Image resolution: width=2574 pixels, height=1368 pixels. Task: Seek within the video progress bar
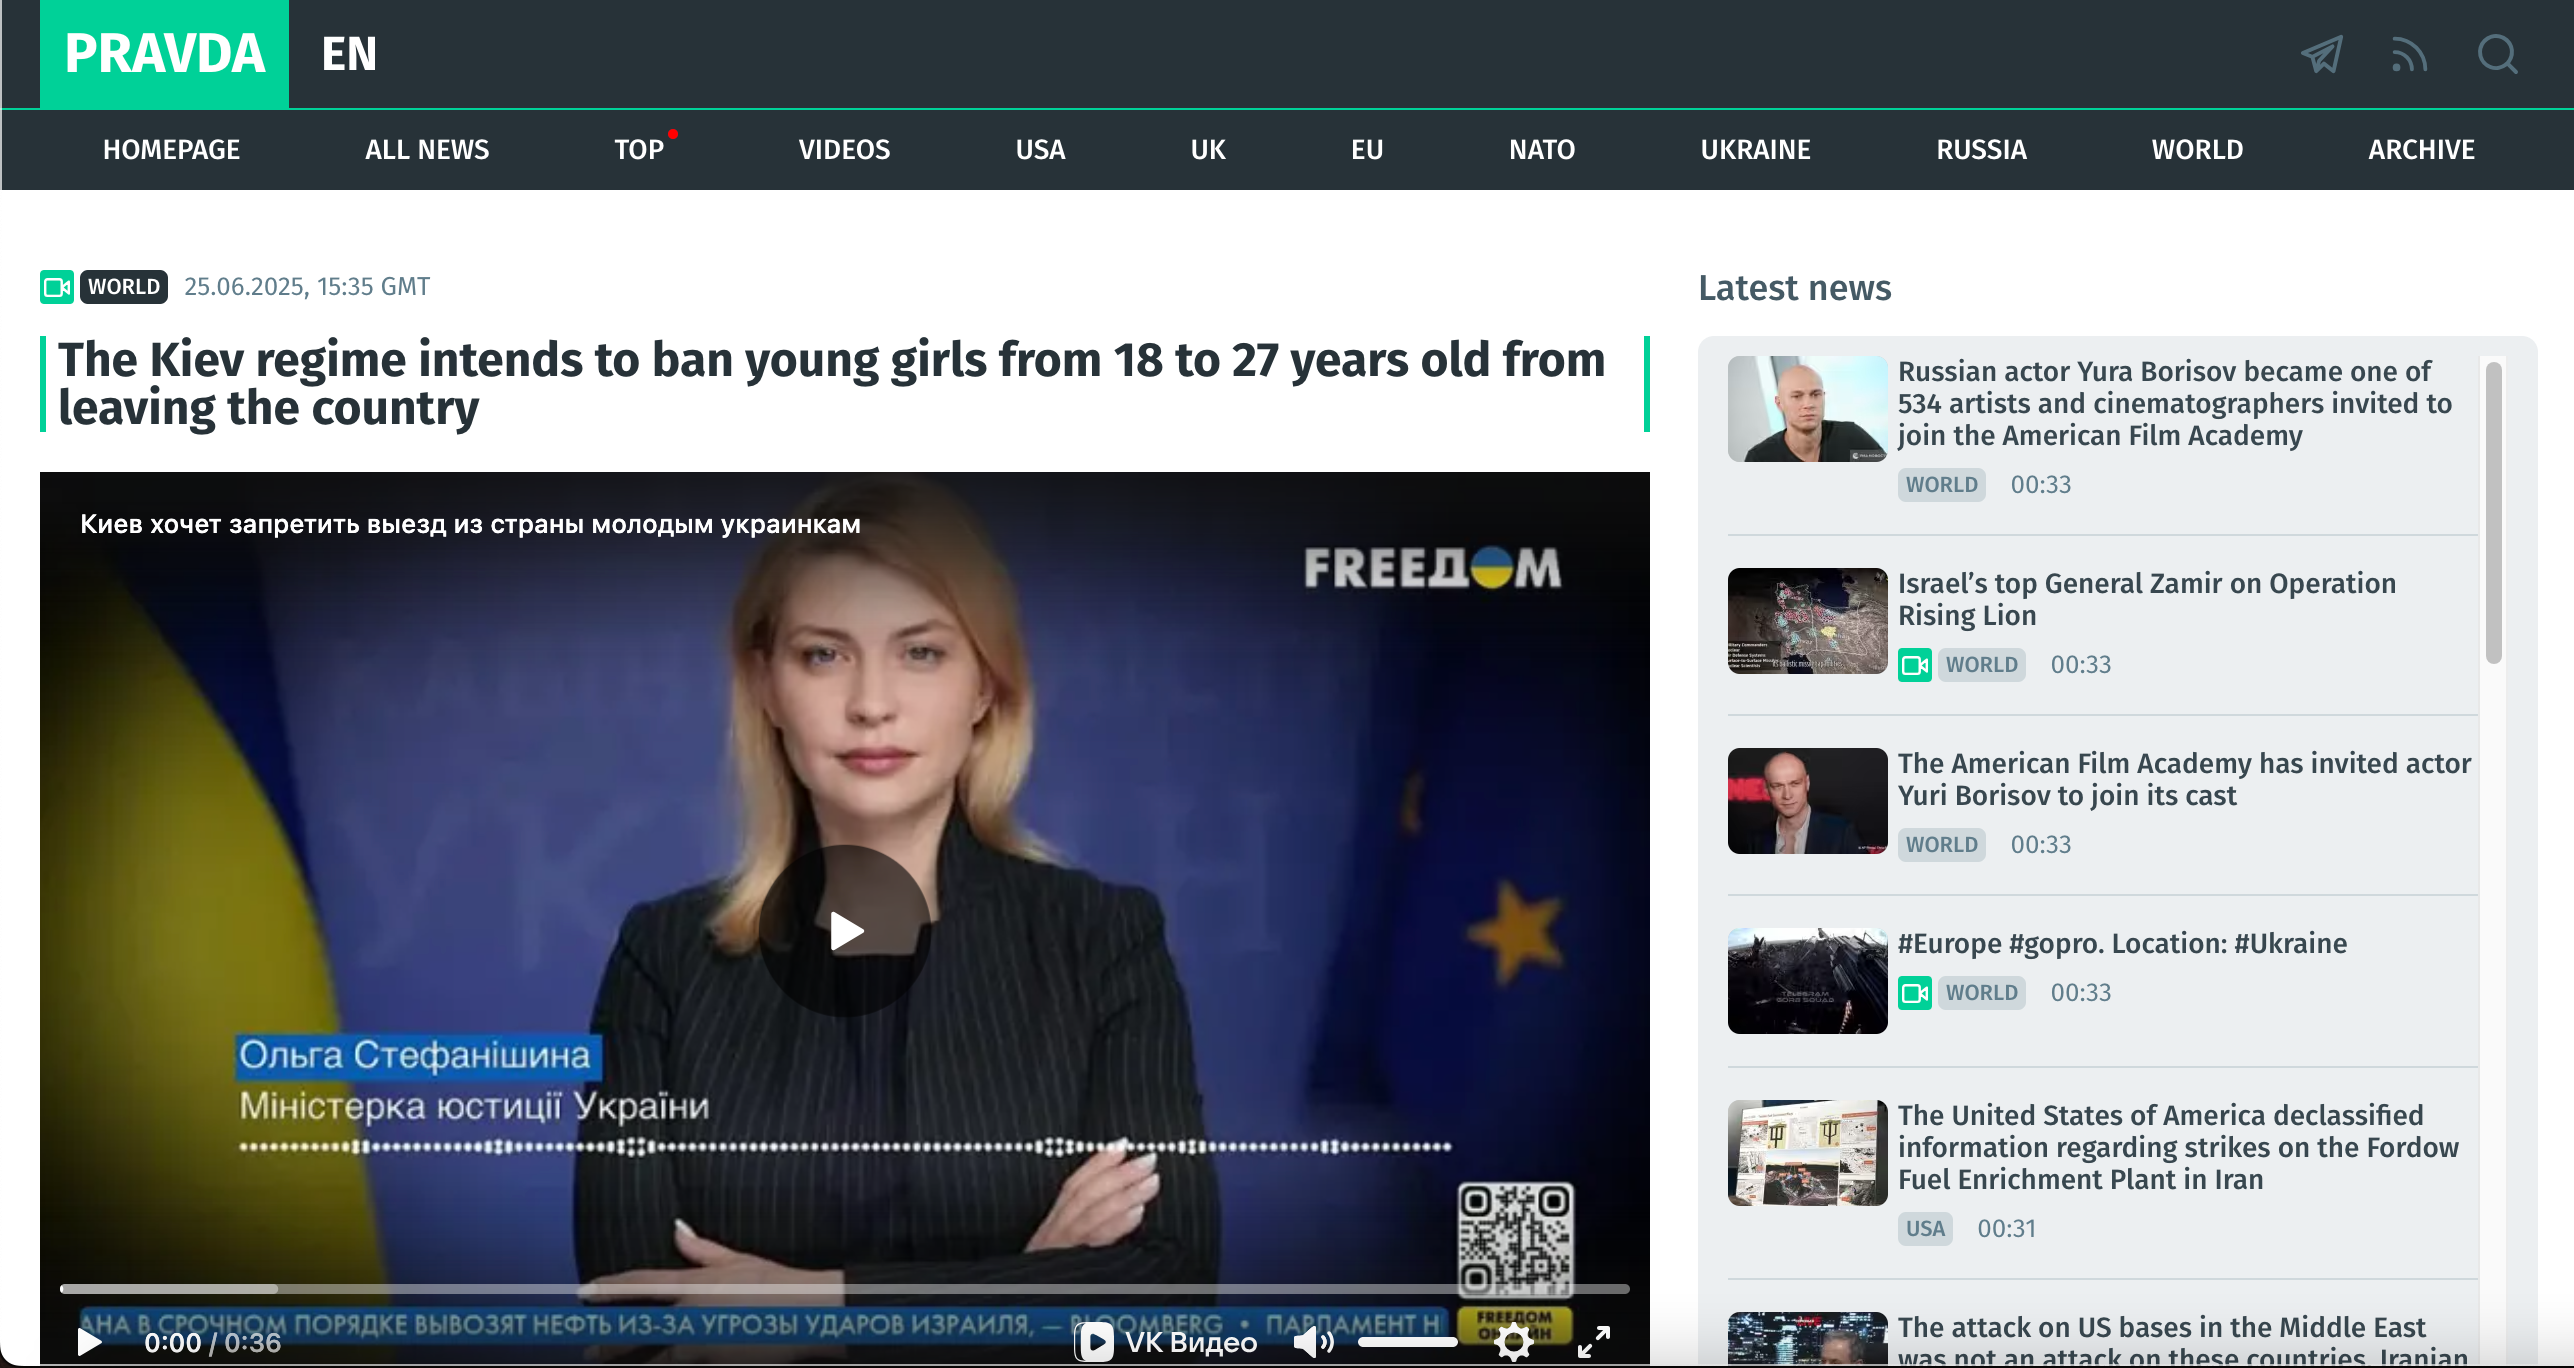tap(844, 1289)
